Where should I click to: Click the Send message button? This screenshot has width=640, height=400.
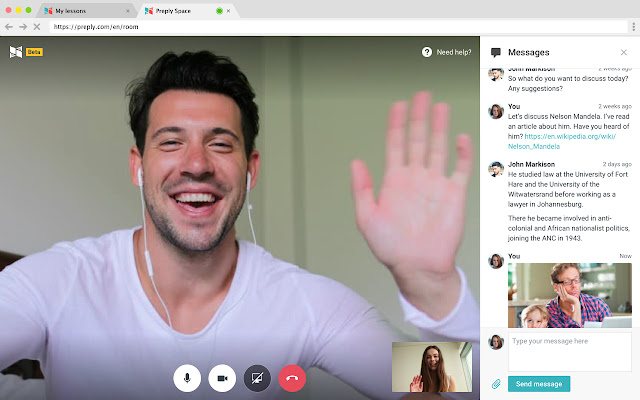pyautogui.click(x=539, y=384)
